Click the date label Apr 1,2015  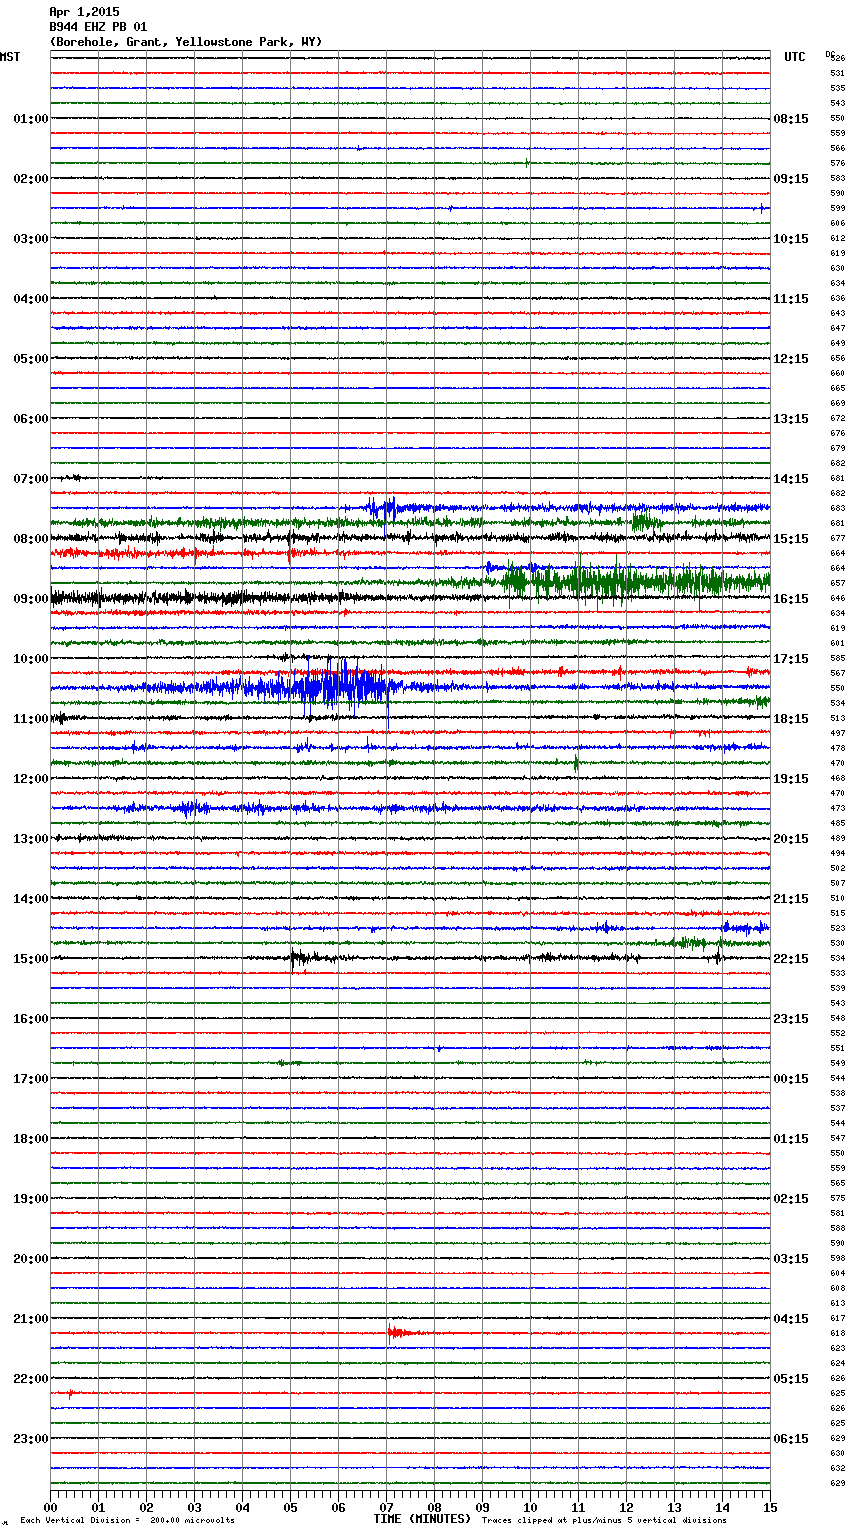click(84, 12)
